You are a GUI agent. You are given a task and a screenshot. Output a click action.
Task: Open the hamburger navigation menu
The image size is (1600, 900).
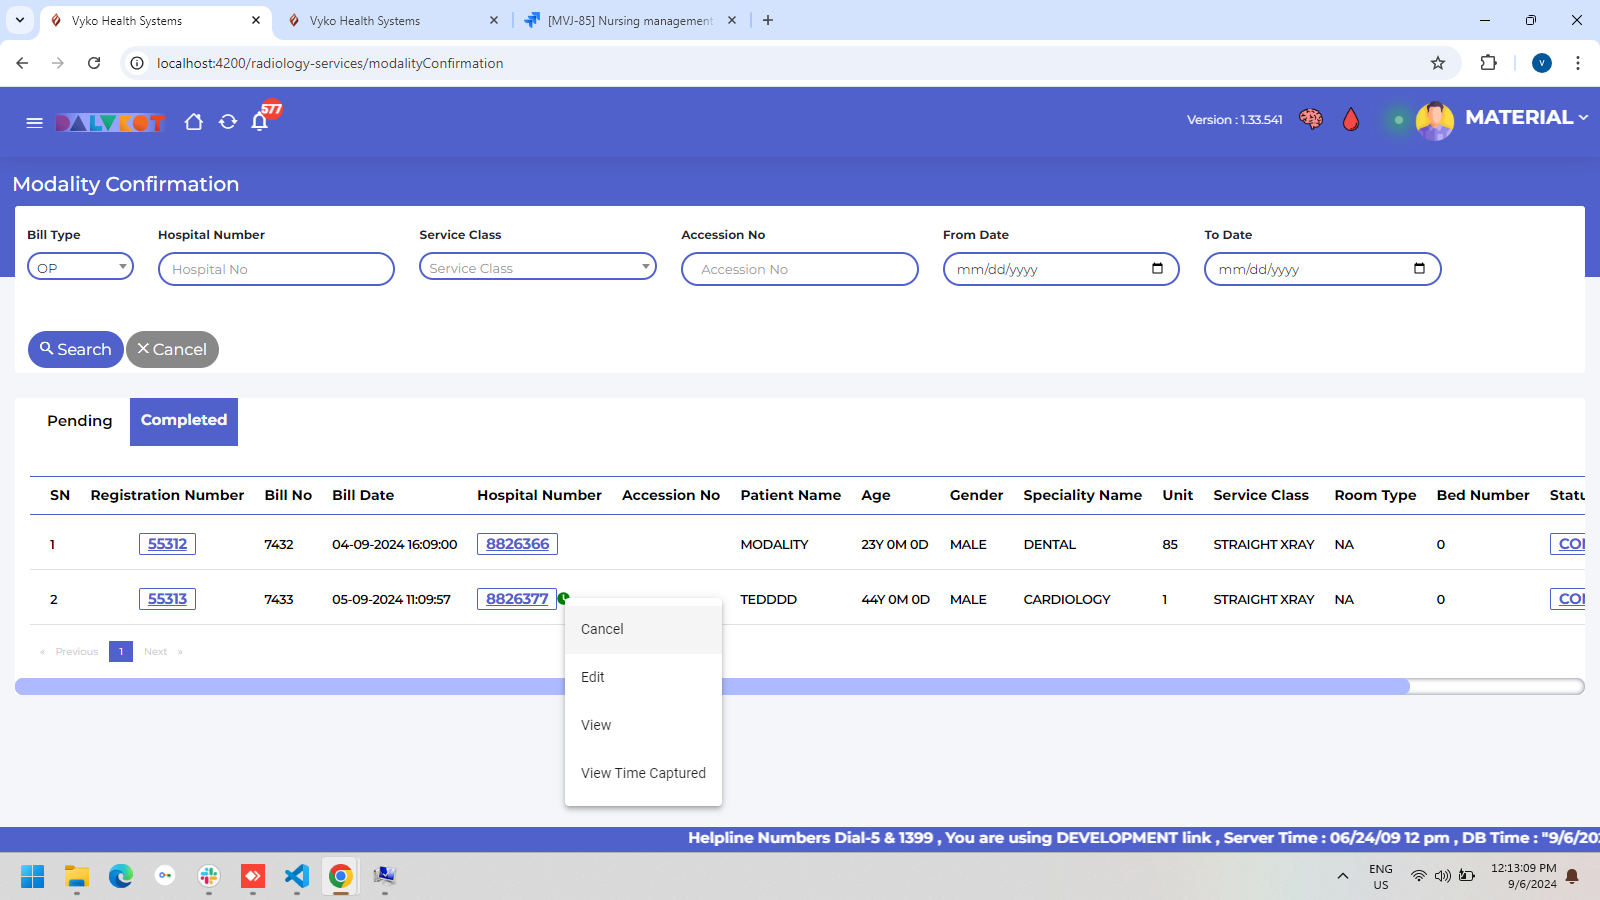click(34, 122)
